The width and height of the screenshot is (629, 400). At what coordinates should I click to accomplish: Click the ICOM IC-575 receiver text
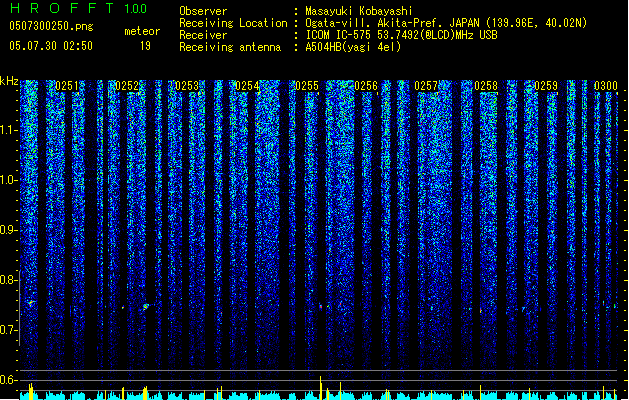coord(402,35)
